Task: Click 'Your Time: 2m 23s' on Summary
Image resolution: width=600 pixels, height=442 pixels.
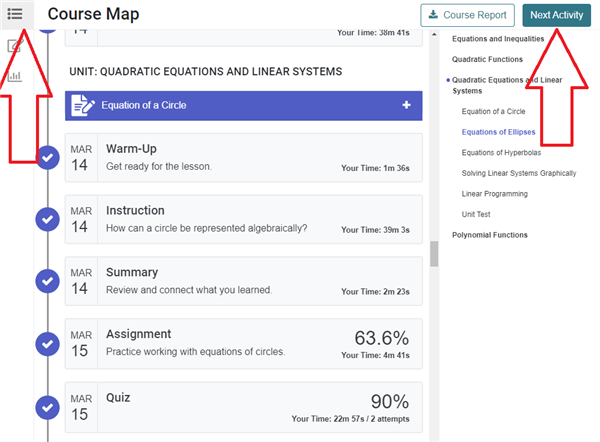Action: (x=375, y=292)
